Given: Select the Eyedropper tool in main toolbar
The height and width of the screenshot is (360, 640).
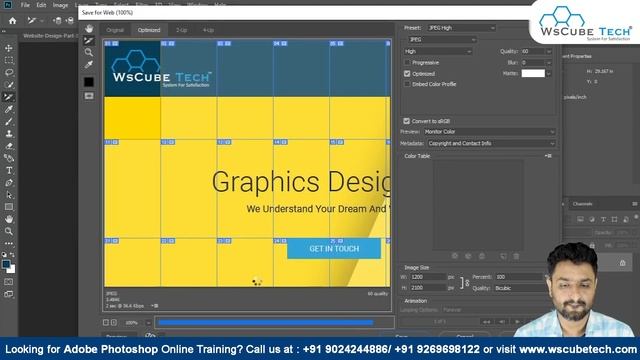Looking at the screenshot, I should [x=9, y=109].
